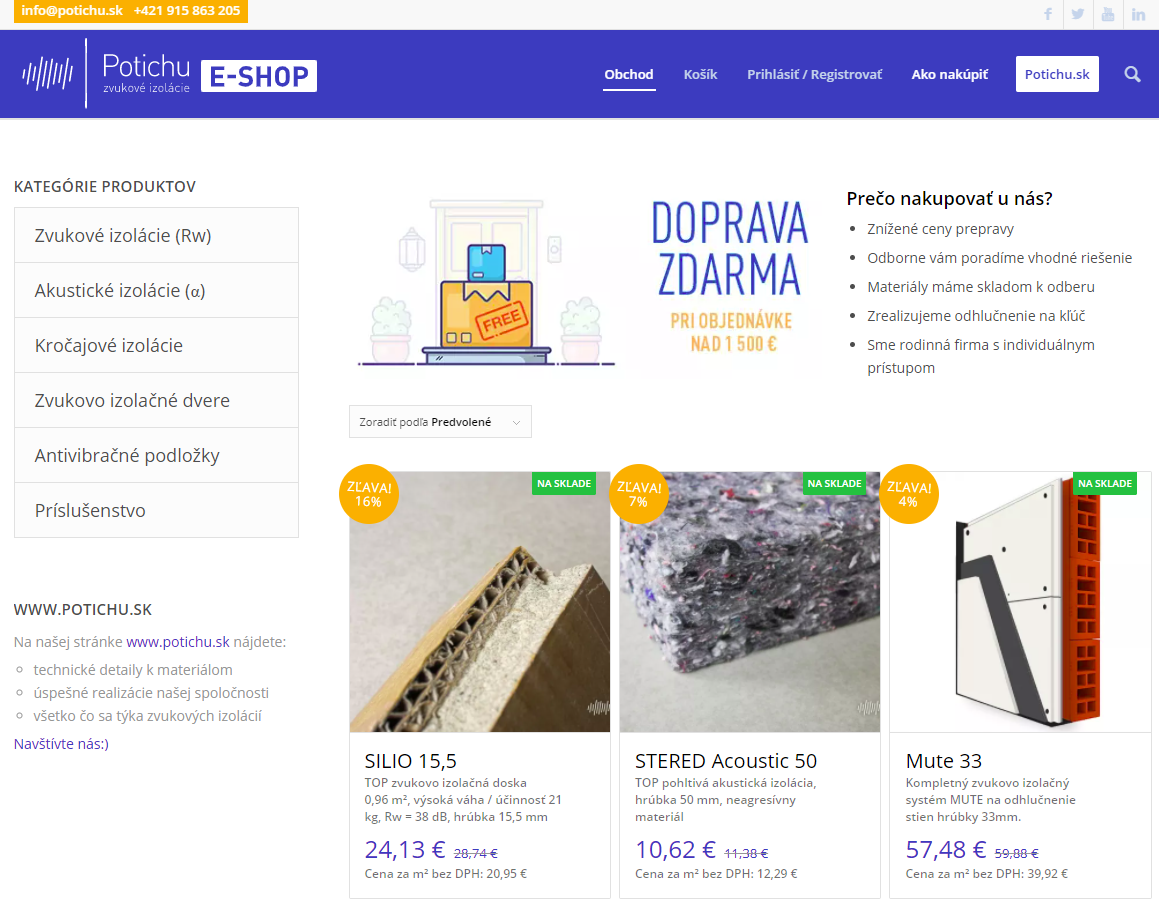Image resolution: width=1159 pixels, height=900 pixels.
Task: Select Zvukové izolácie (Rw) category
Action: tap(156, 235)
